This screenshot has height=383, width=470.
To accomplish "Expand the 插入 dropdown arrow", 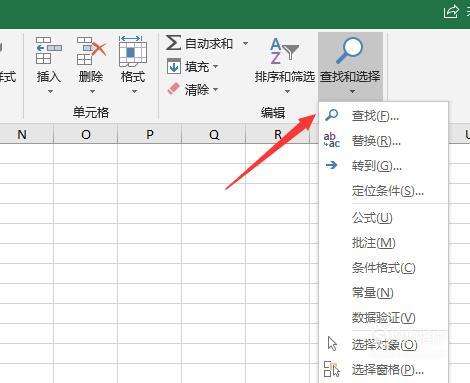I will (50, 91).
